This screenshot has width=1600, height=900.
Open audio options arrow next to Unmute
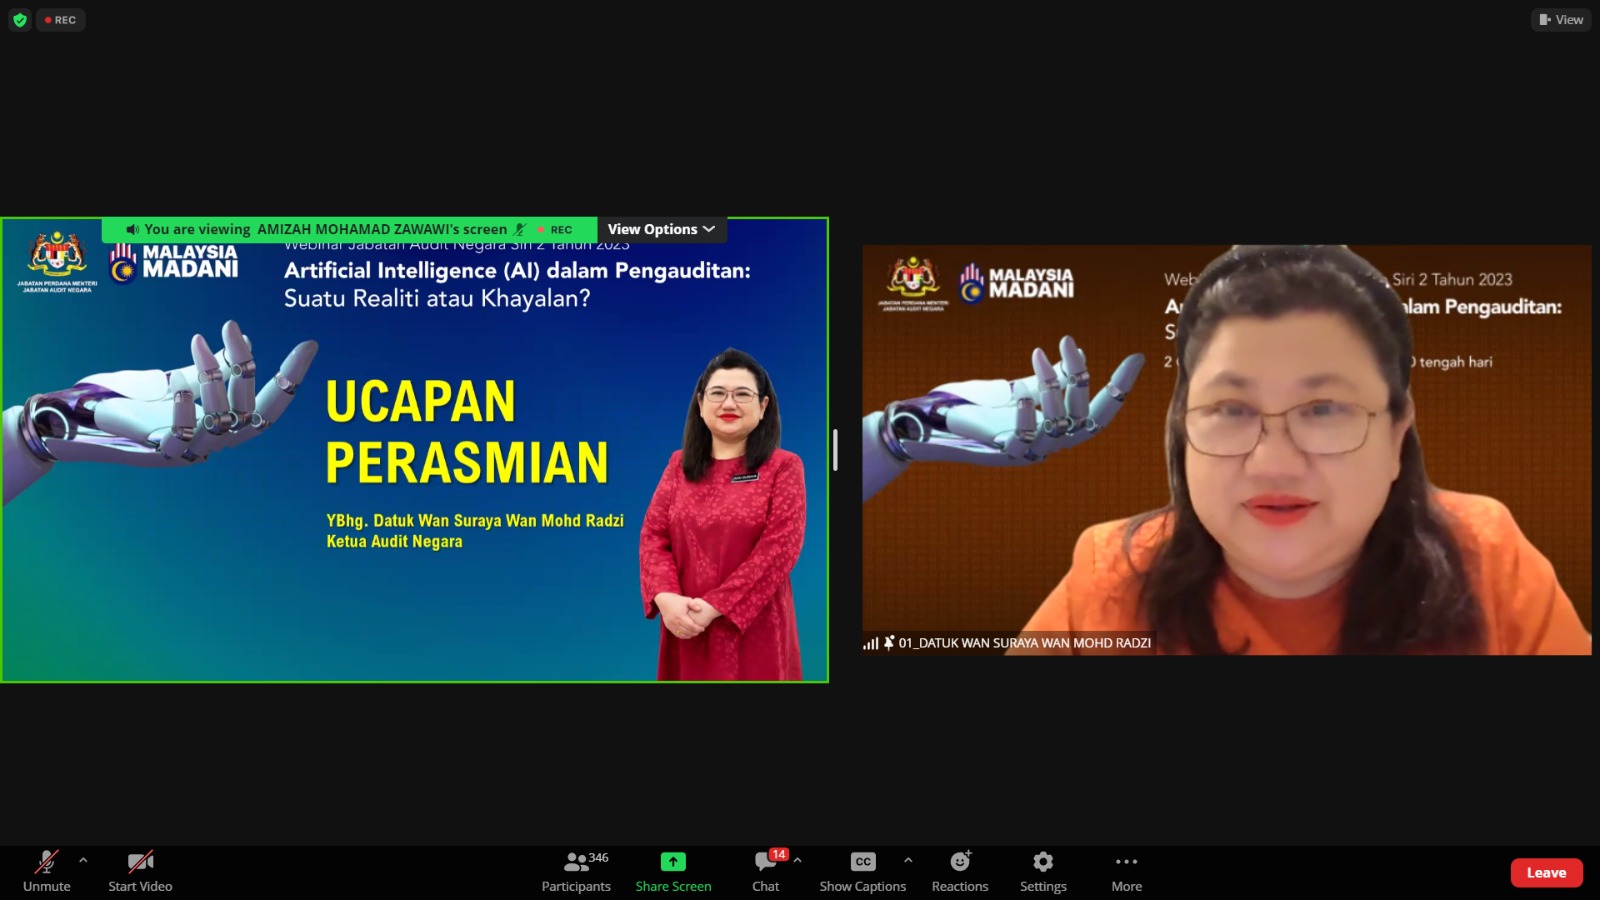coord(83,860)
